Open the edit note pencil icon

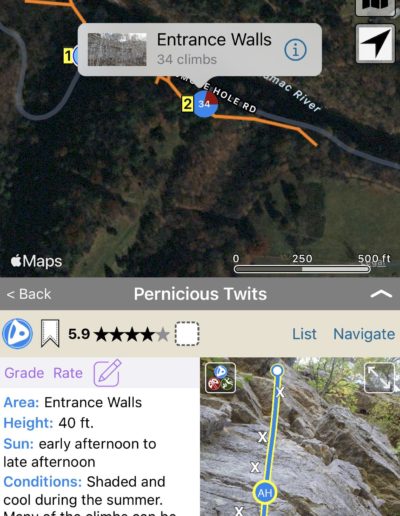point(107,373)
